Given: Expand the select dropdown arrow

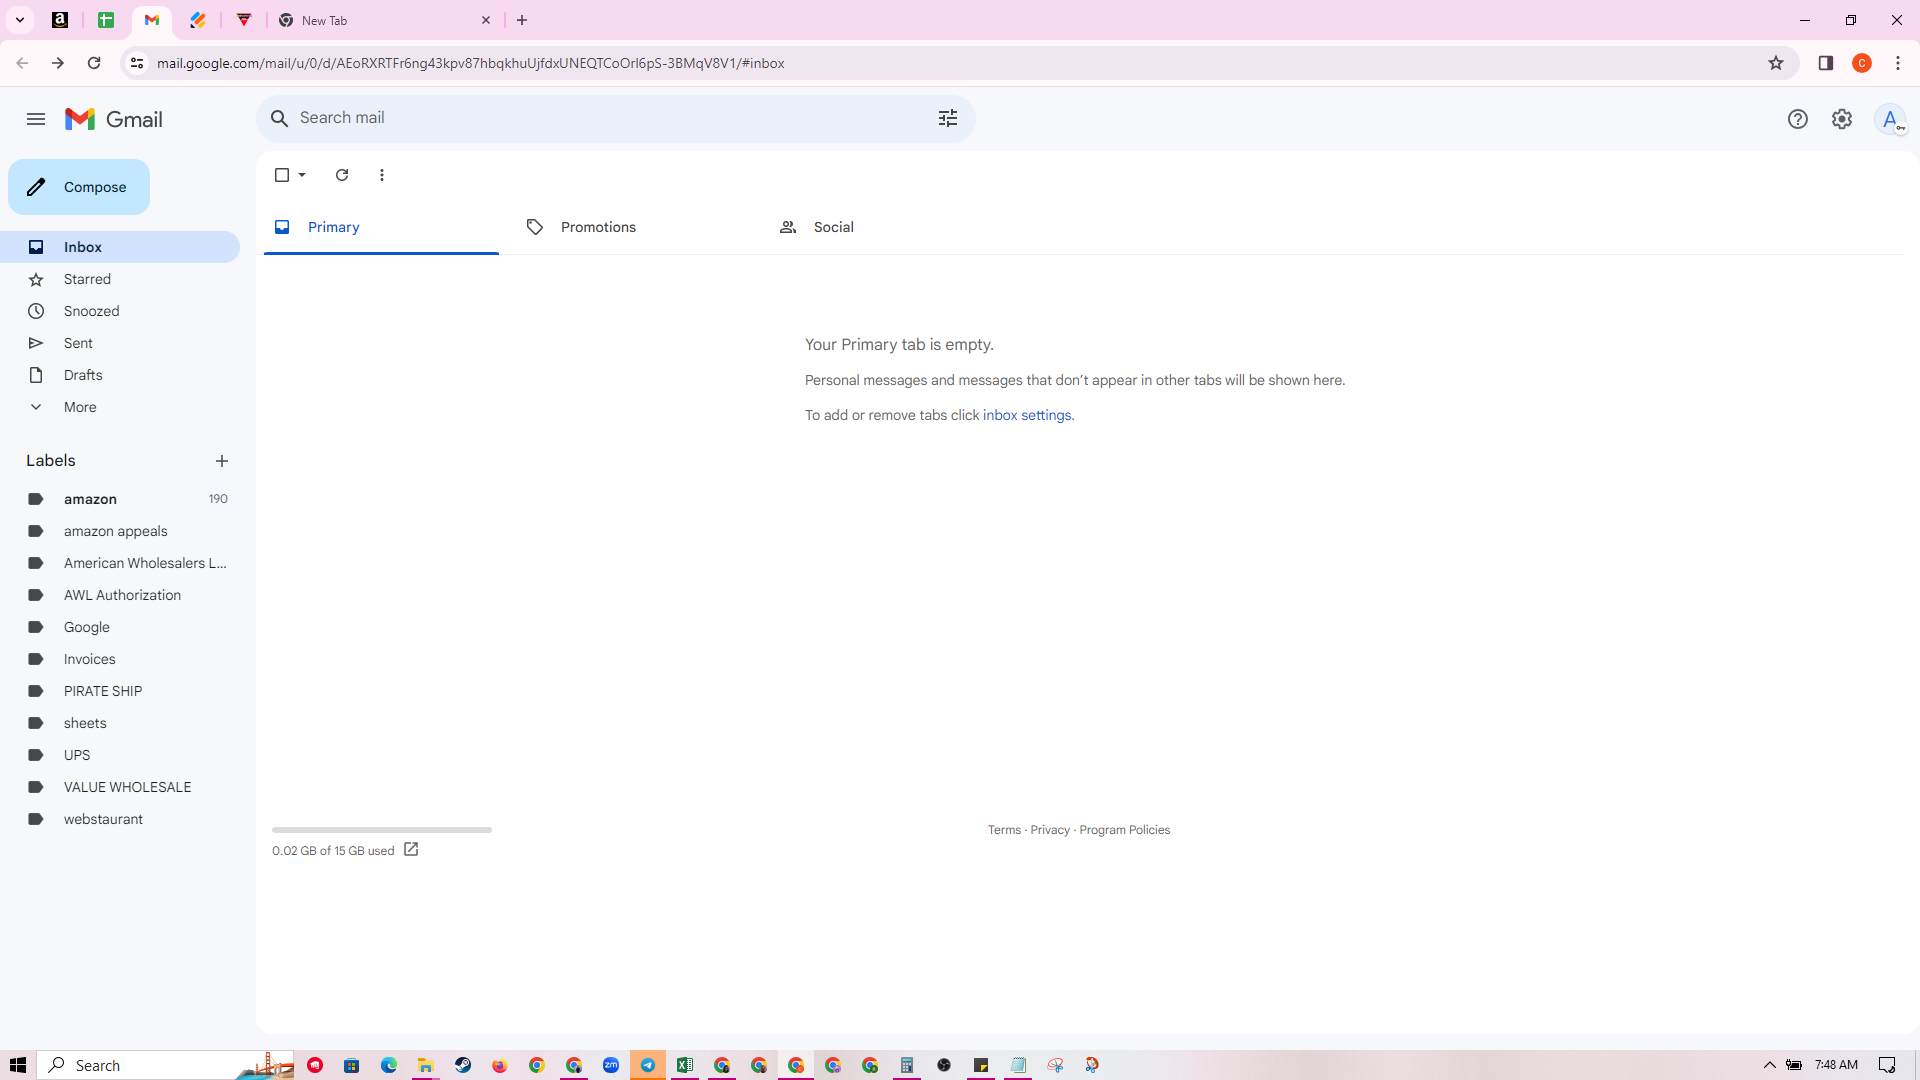Looking at the screenshot, I should coord(302,175).
